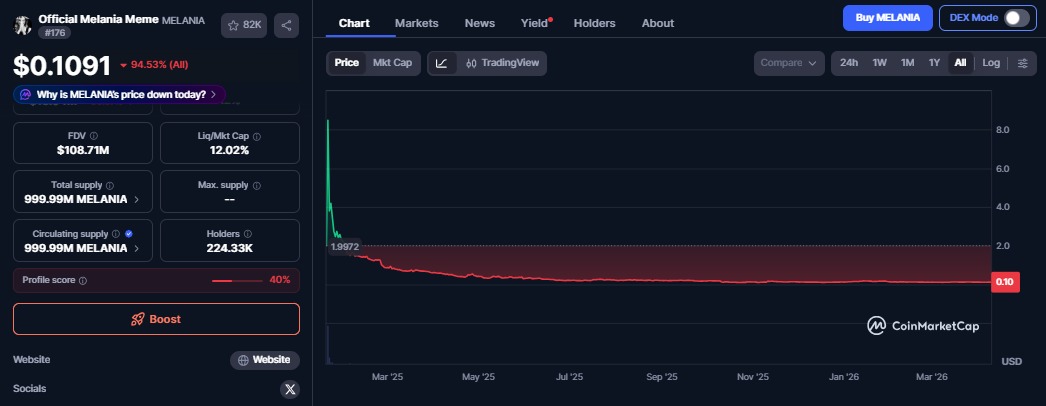
Task: Open Profile score info icon
Action: pyautogui.click(x=83, y=281)
